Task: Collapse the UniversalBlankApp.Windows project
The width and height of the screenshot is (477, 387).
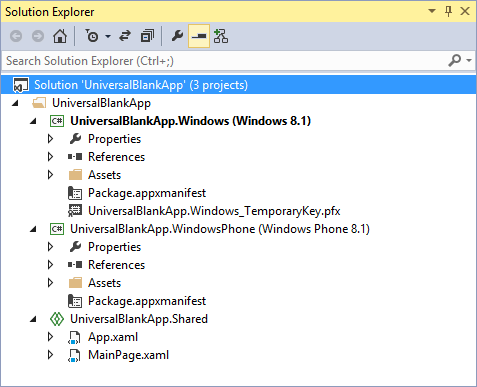Action: pos(33,121)
